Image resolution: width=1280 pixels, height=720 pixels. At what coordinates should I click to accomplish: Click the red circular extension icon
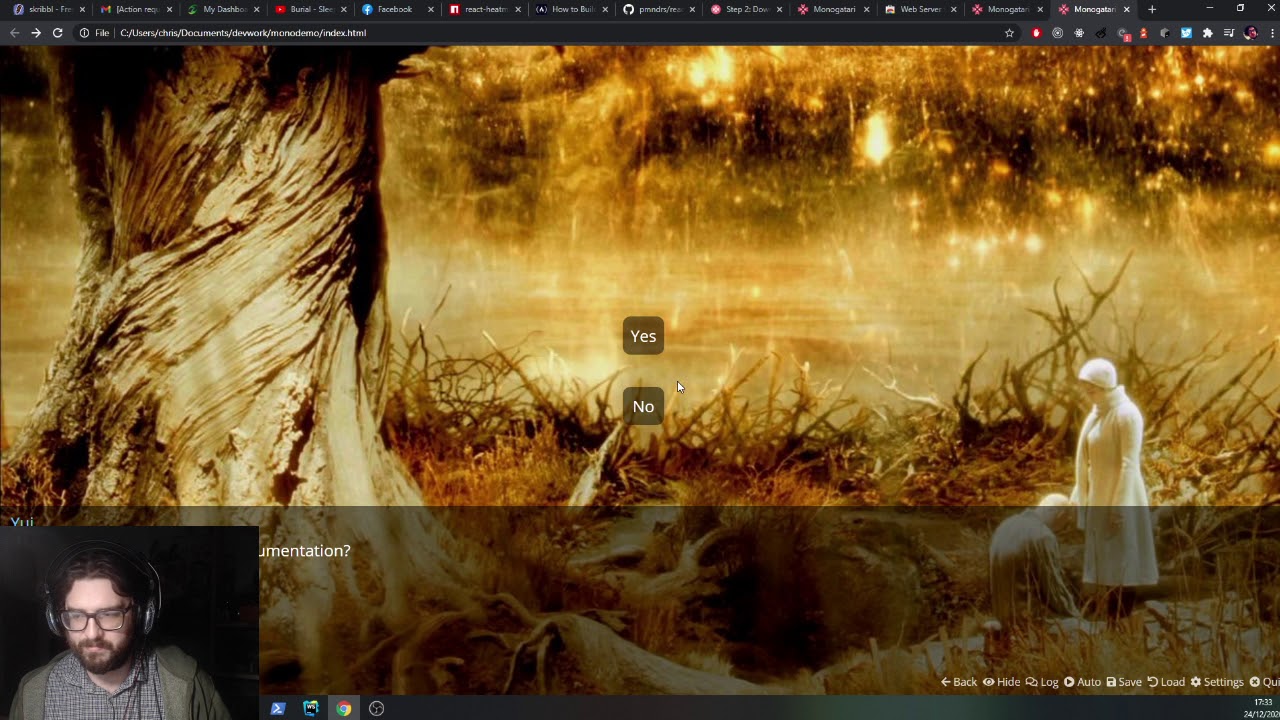pyautogui.click(x=1036, y=33)
